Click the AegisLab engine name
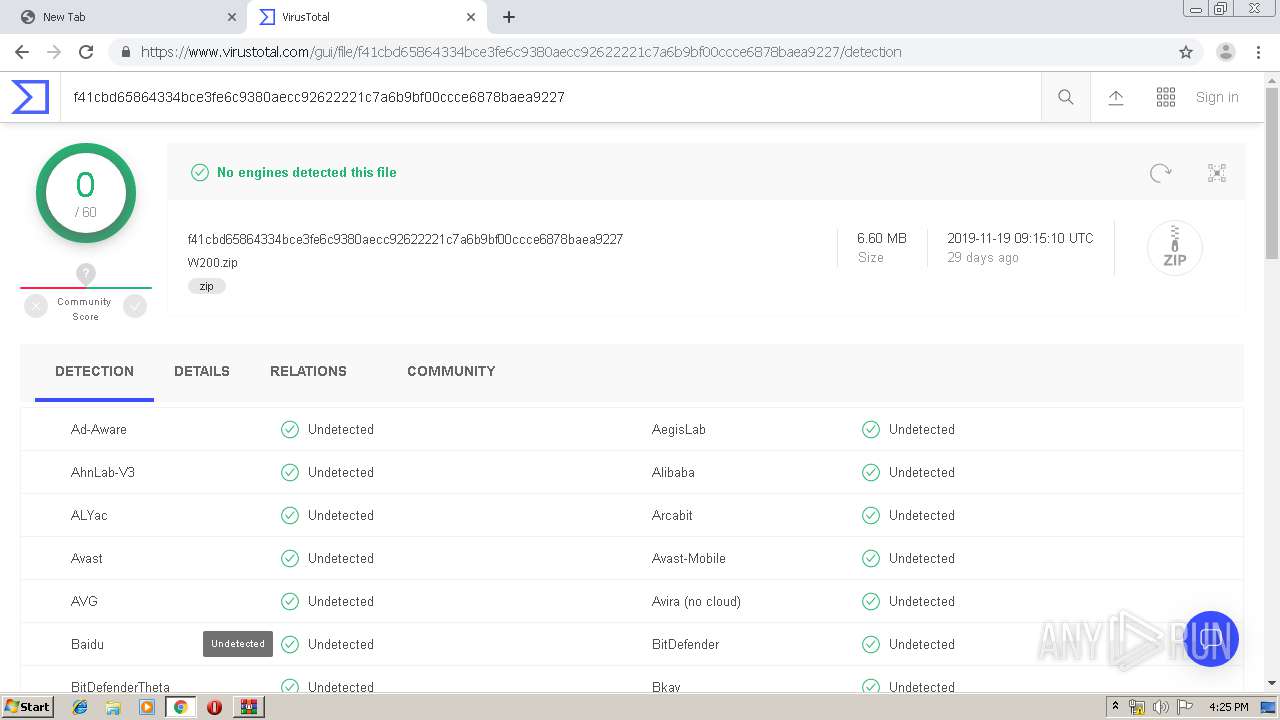This screenshot has width=1280, height=720. (x=679, y=429)
